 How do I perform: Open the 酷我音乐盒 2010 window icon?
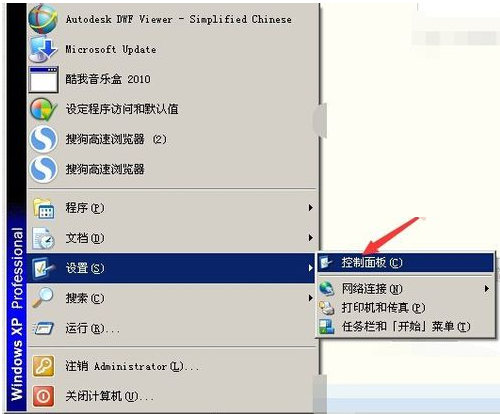[x=43, y=79]
